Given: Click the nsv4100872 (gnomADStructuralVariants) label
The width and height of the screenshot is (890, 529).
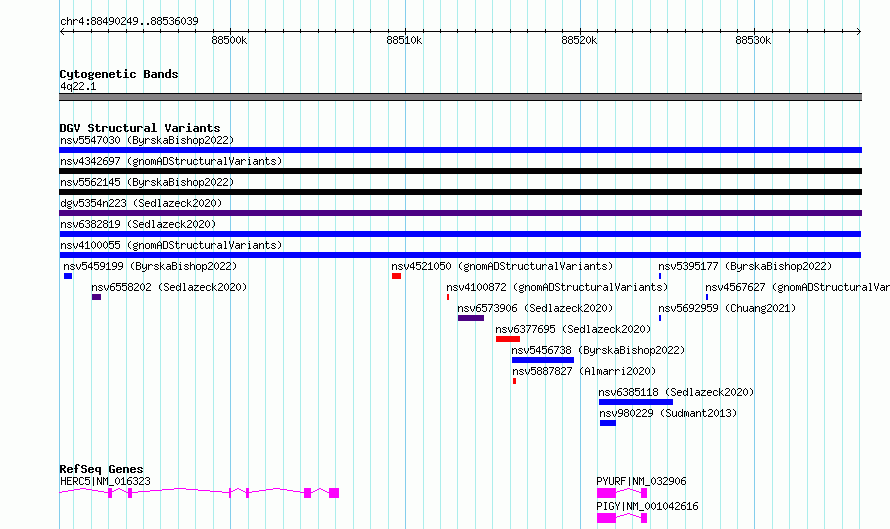Looking at the screenshot, I should pos(557,287).
